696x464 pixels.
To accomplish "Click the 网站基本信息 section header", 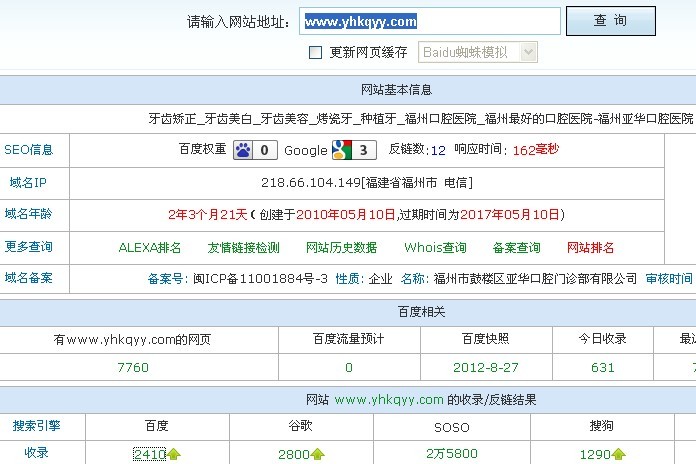I will pyautogui.click(x=396, y=90).
